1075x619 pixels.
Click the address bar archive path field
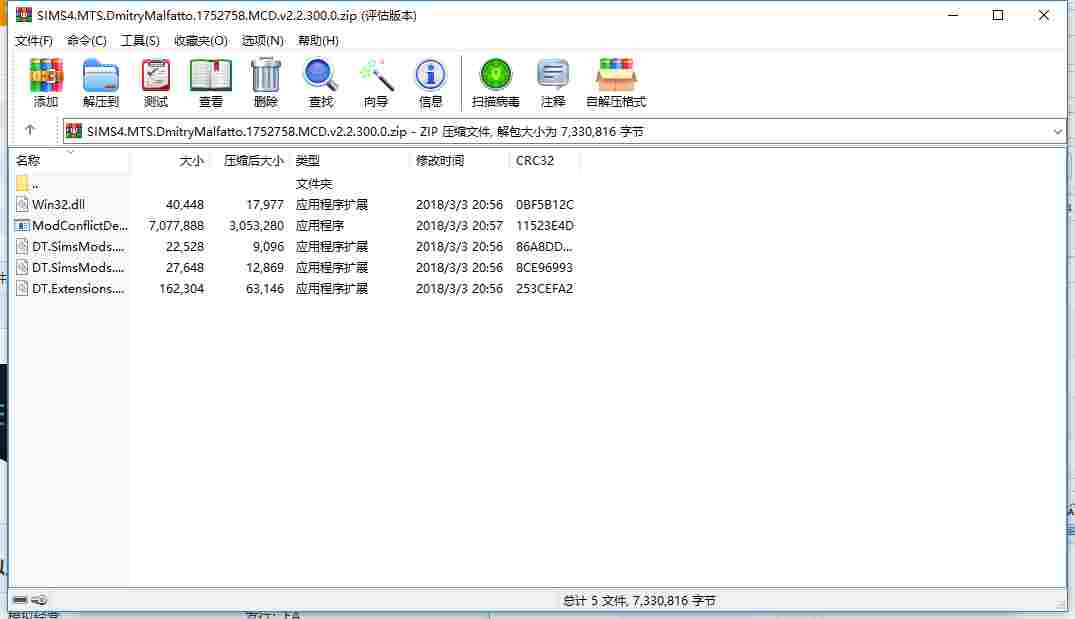coord(564,132)
